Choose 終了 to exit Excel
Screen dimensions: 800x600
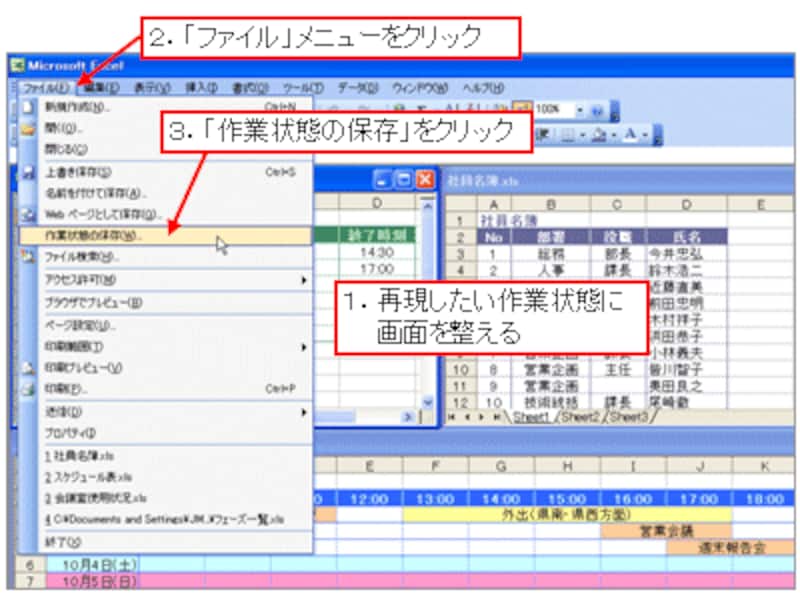[166, 542]
